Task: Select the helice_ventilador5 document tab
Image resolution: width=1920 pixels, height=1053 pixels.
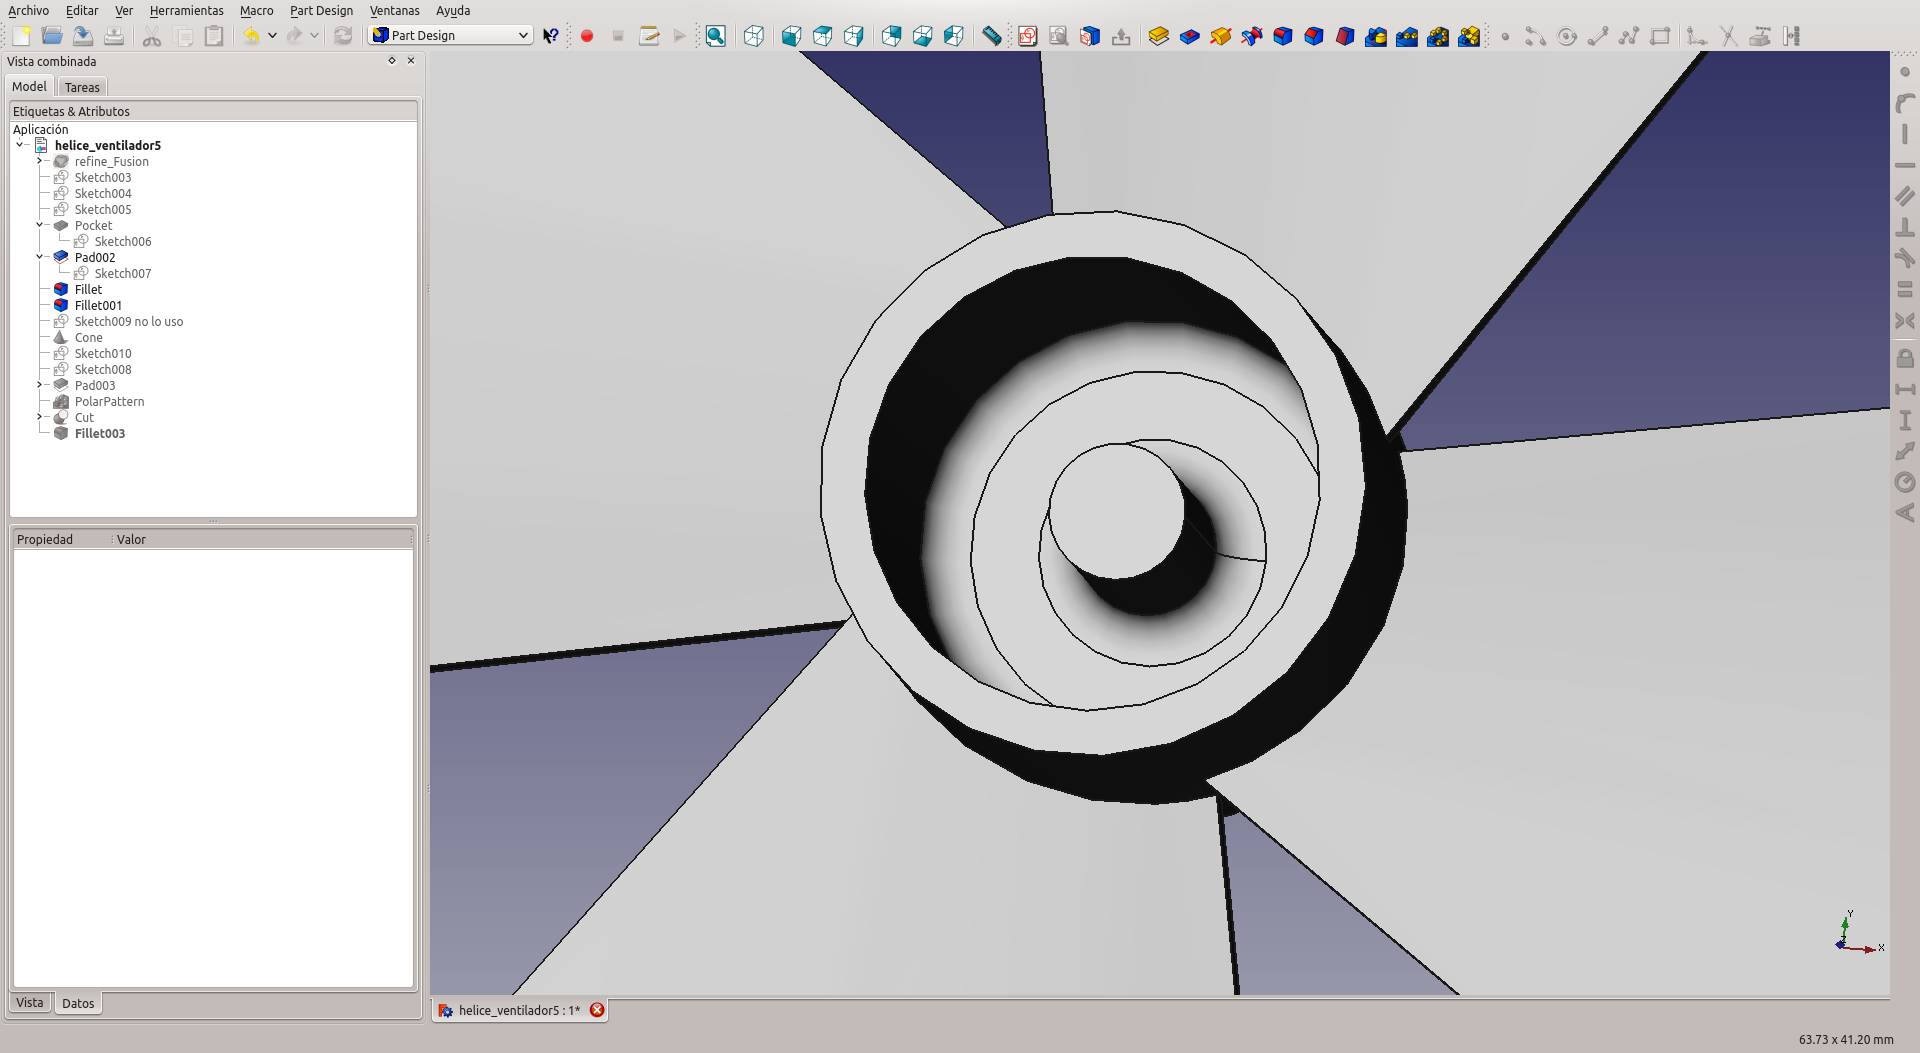Action: coord(519,1010)
